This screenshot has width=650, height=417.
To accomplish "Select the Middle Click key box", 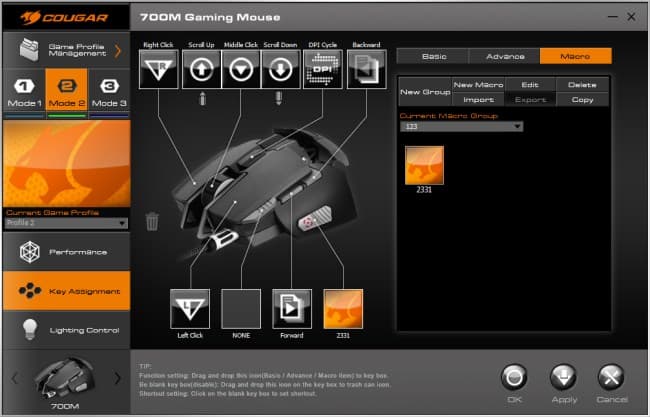I will point(241,69).
